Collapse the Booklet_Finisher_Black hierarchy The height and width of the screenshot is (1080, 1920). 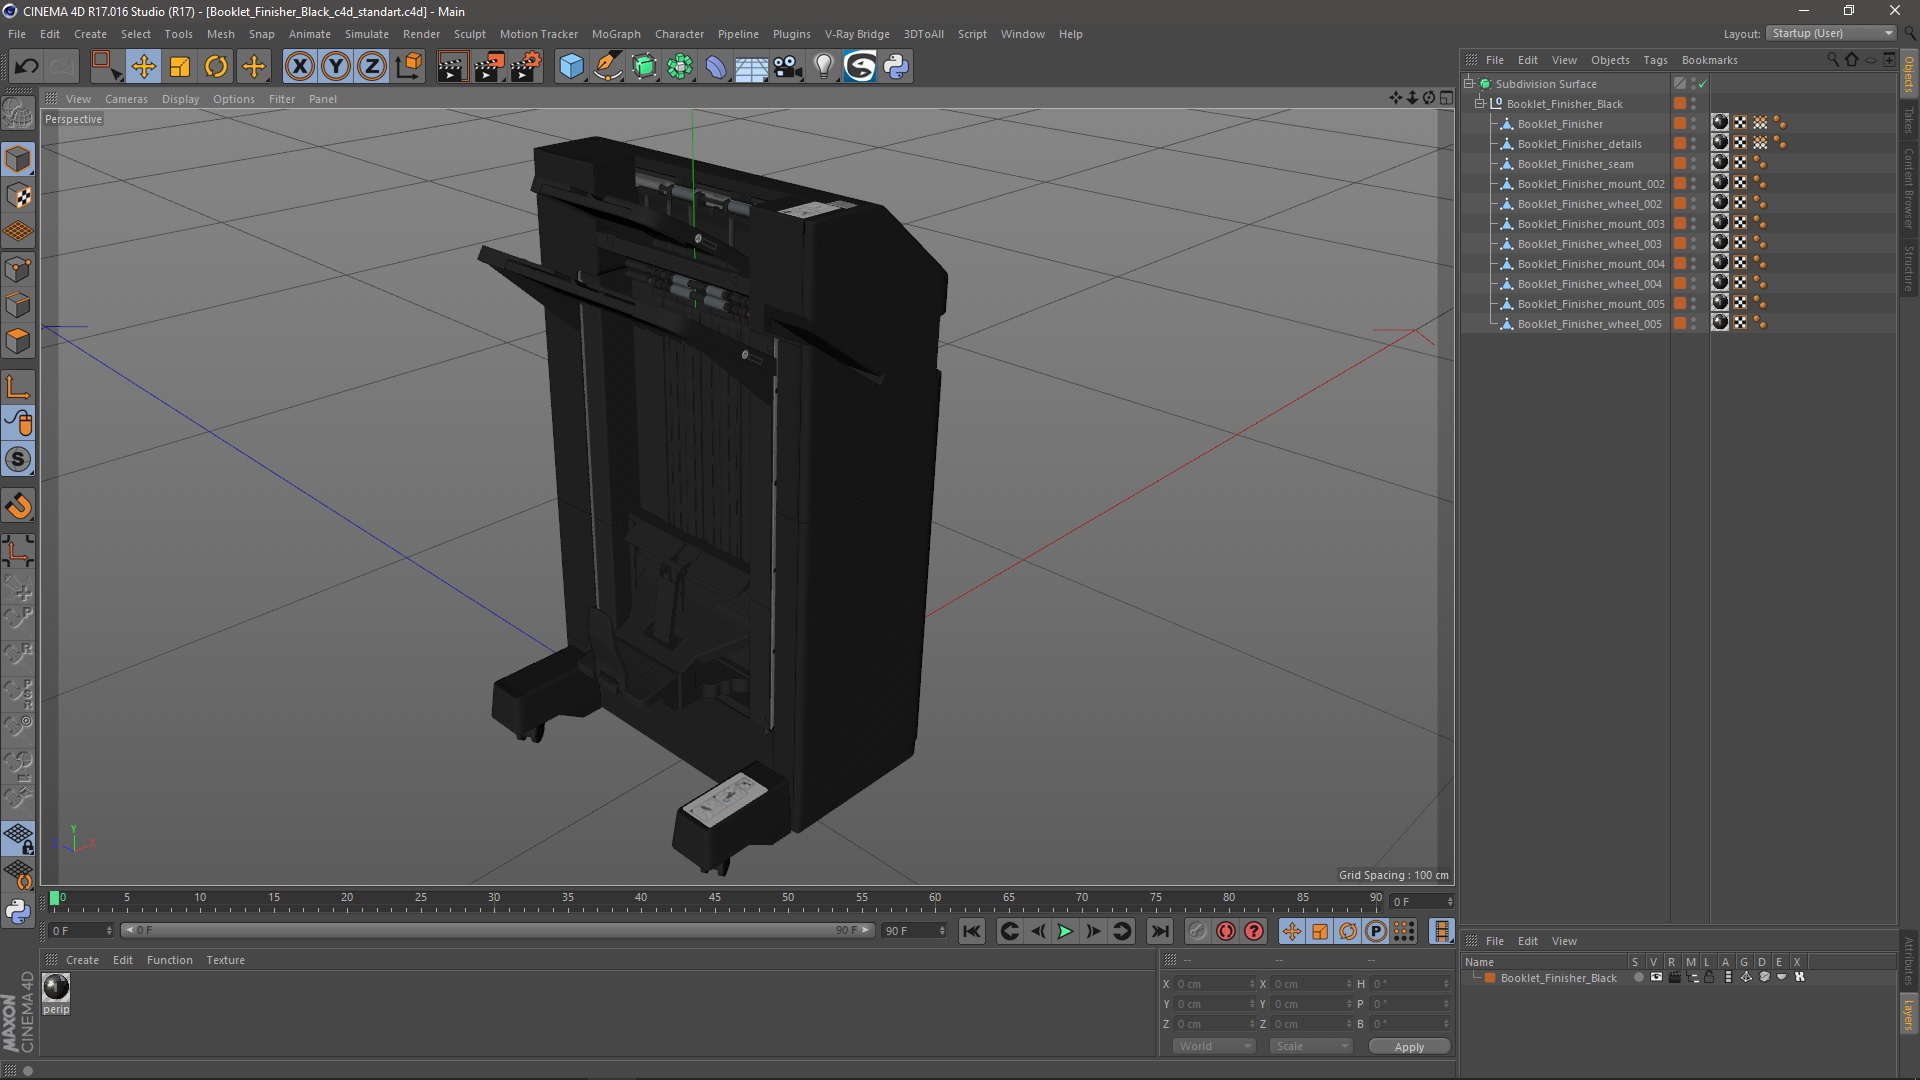(1480, 104)
